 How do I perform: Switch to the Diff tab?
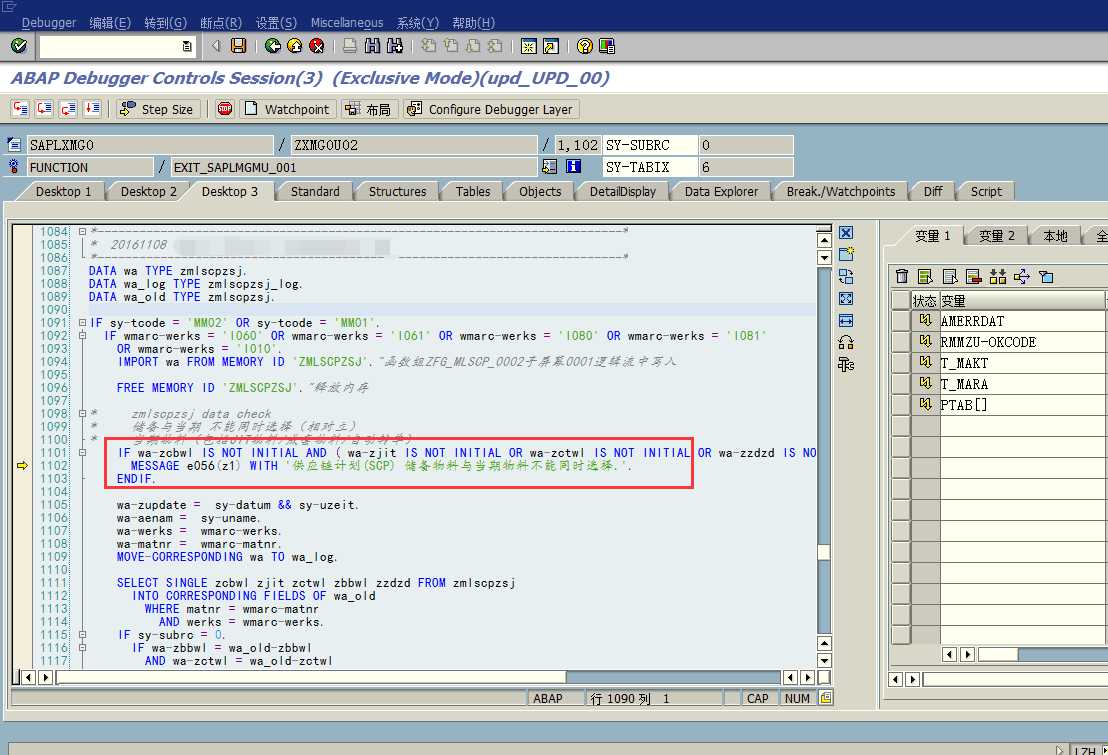click(933, 192)
